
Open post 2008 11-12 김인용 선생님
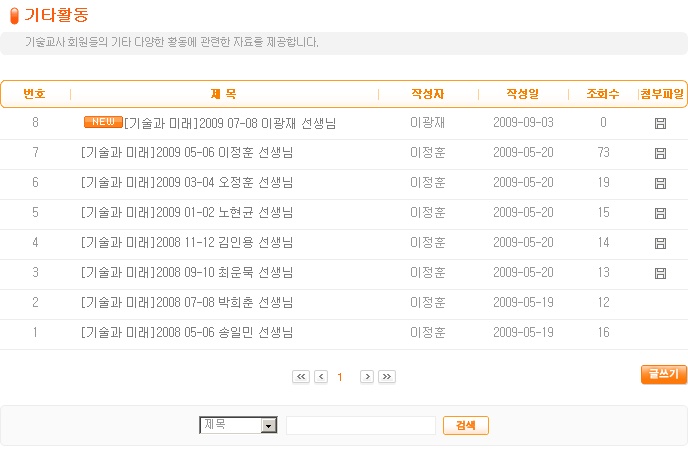[186, 243]
